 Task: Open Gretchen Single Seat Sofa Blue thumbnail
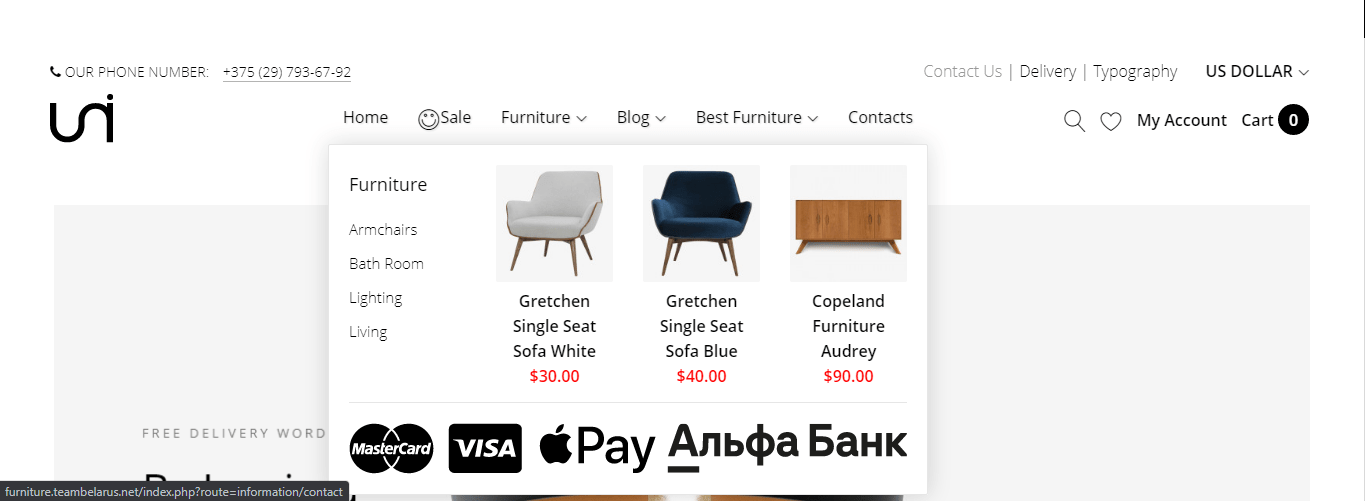701,223
